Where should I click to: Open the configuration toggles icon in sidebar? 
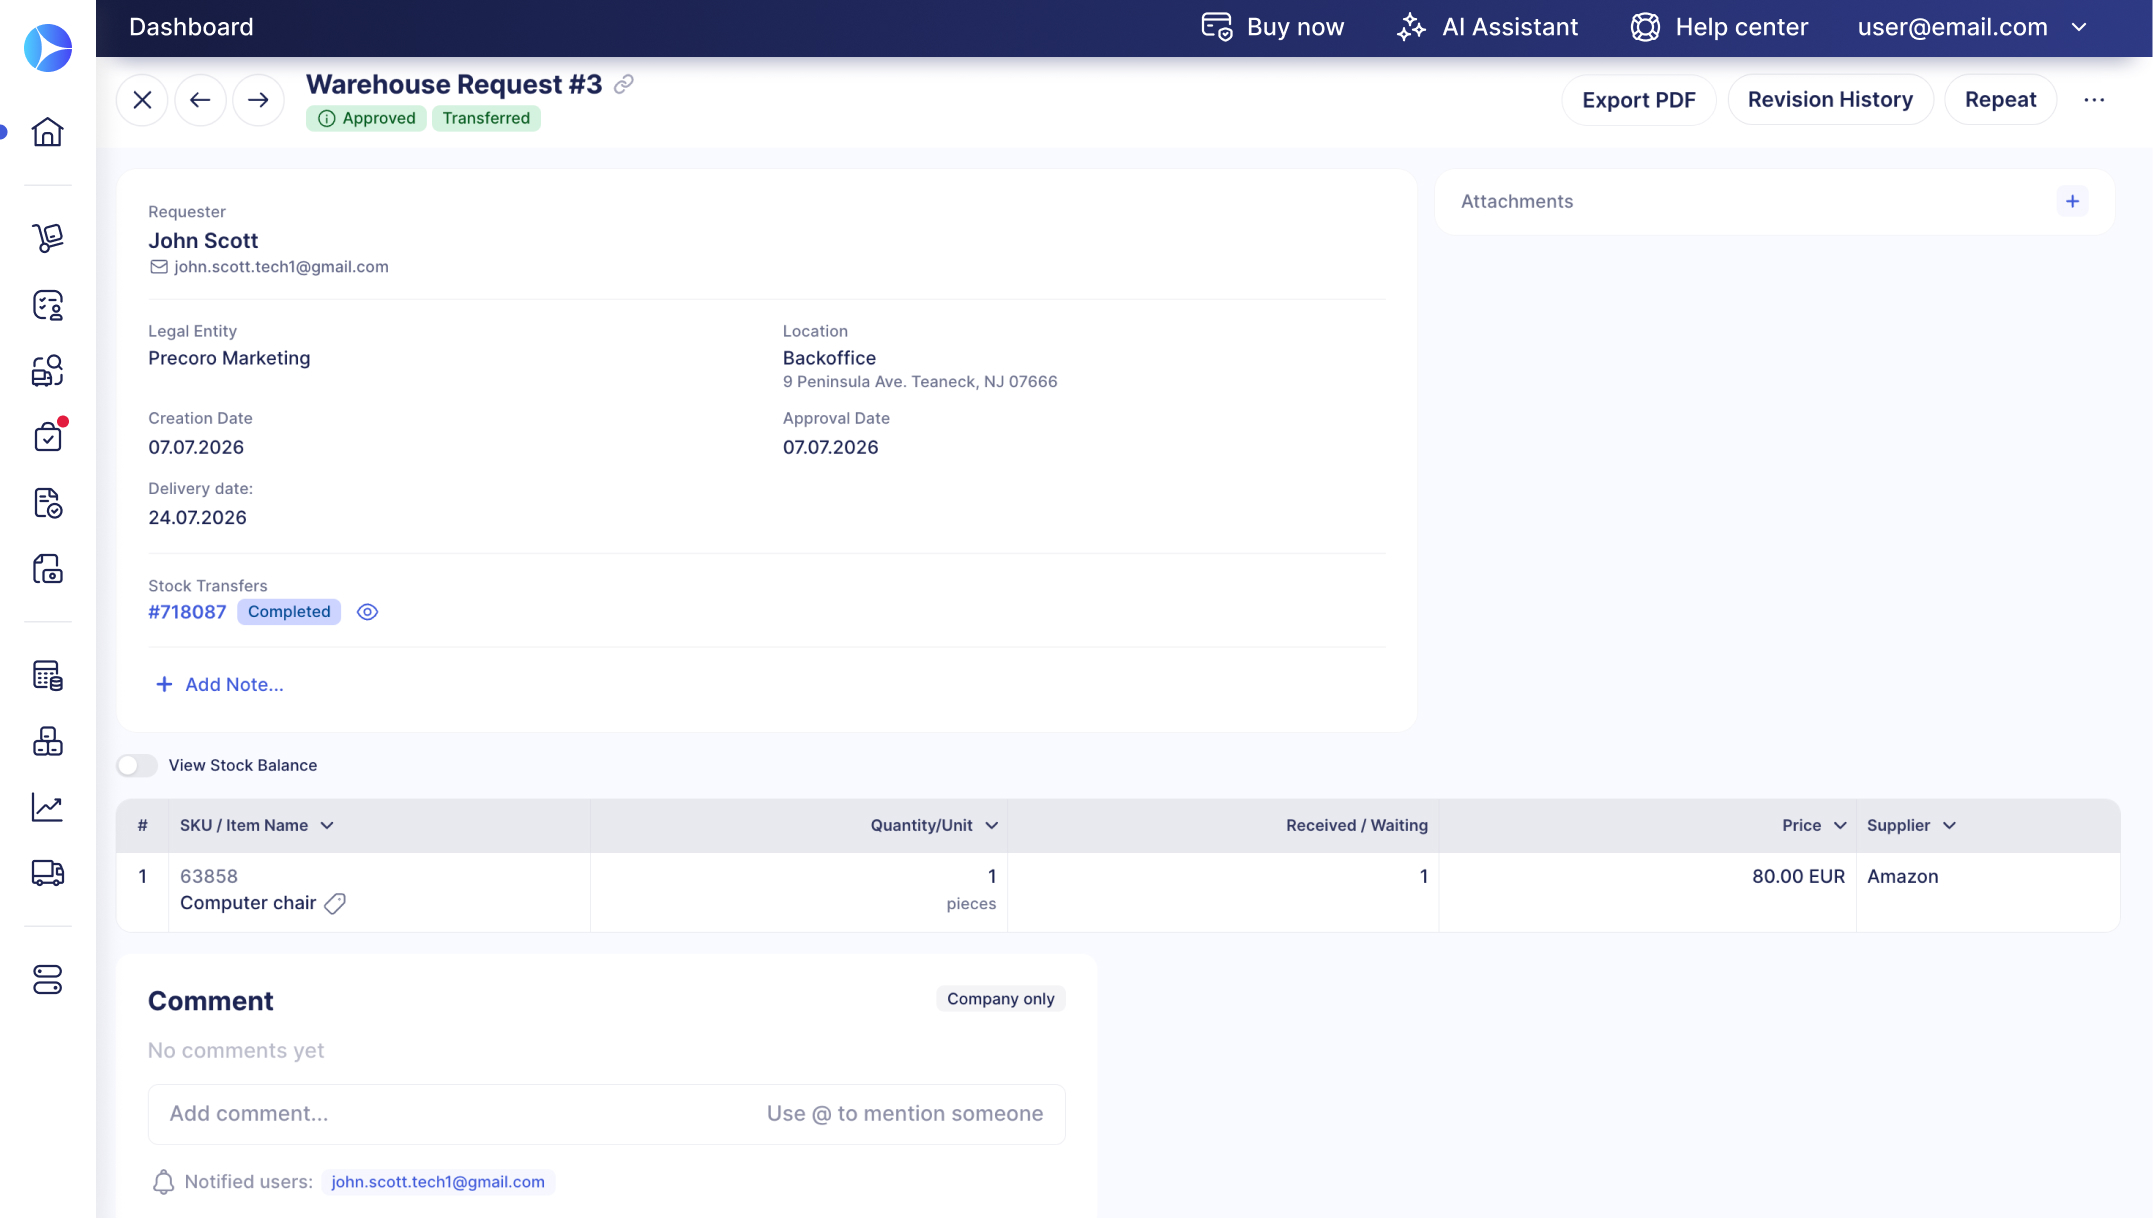(x=47, y=979)
